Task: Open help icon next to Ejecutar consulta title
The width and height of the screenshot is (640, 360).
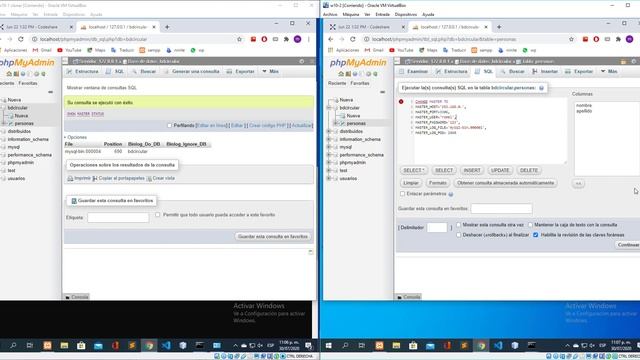Action: [541, 88]
